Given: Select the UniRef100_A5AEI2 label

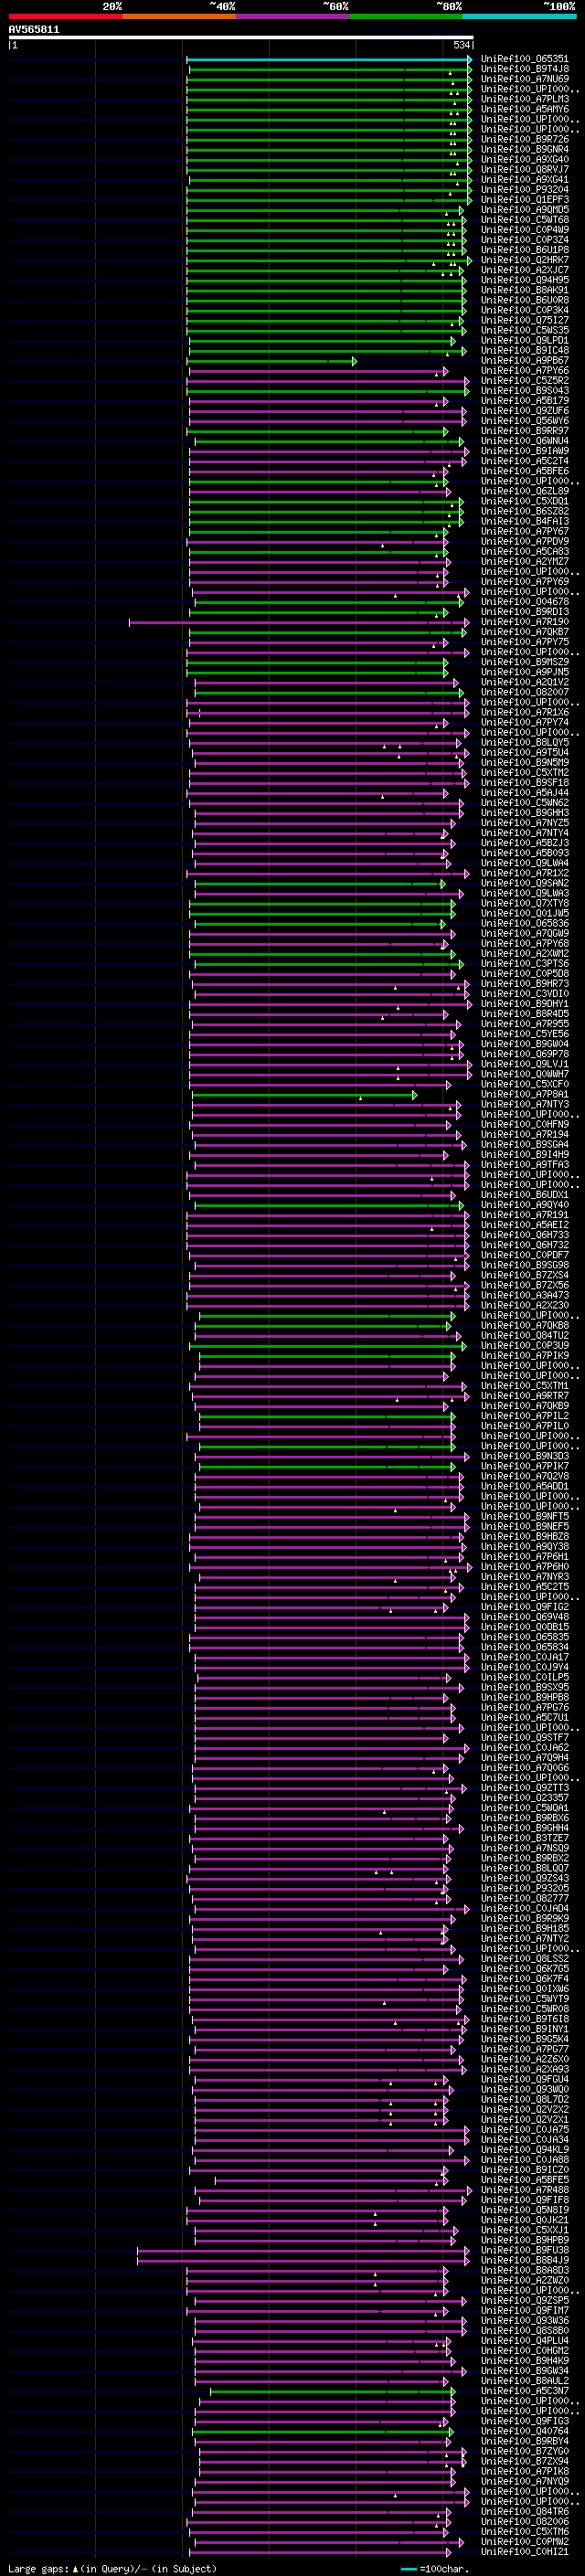Looking at the screenshot, I should [x=525, y=1225].
